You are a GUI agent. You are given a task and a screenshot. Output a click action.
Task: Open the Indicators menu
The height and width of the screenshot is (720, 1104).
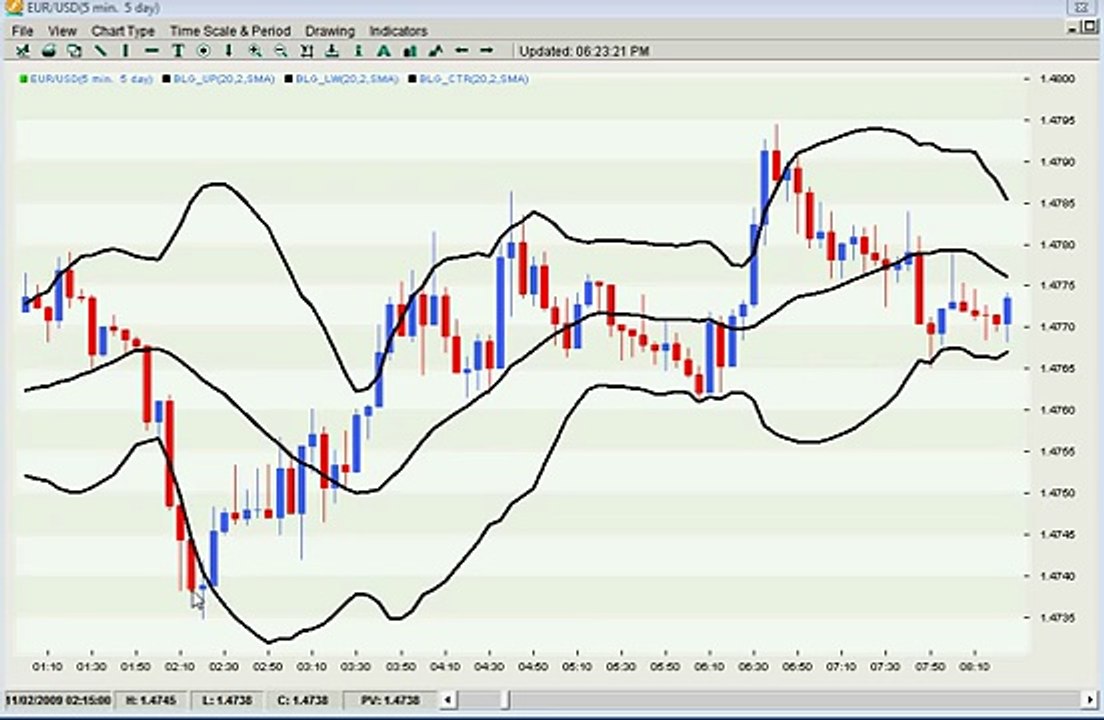(398, 31)
